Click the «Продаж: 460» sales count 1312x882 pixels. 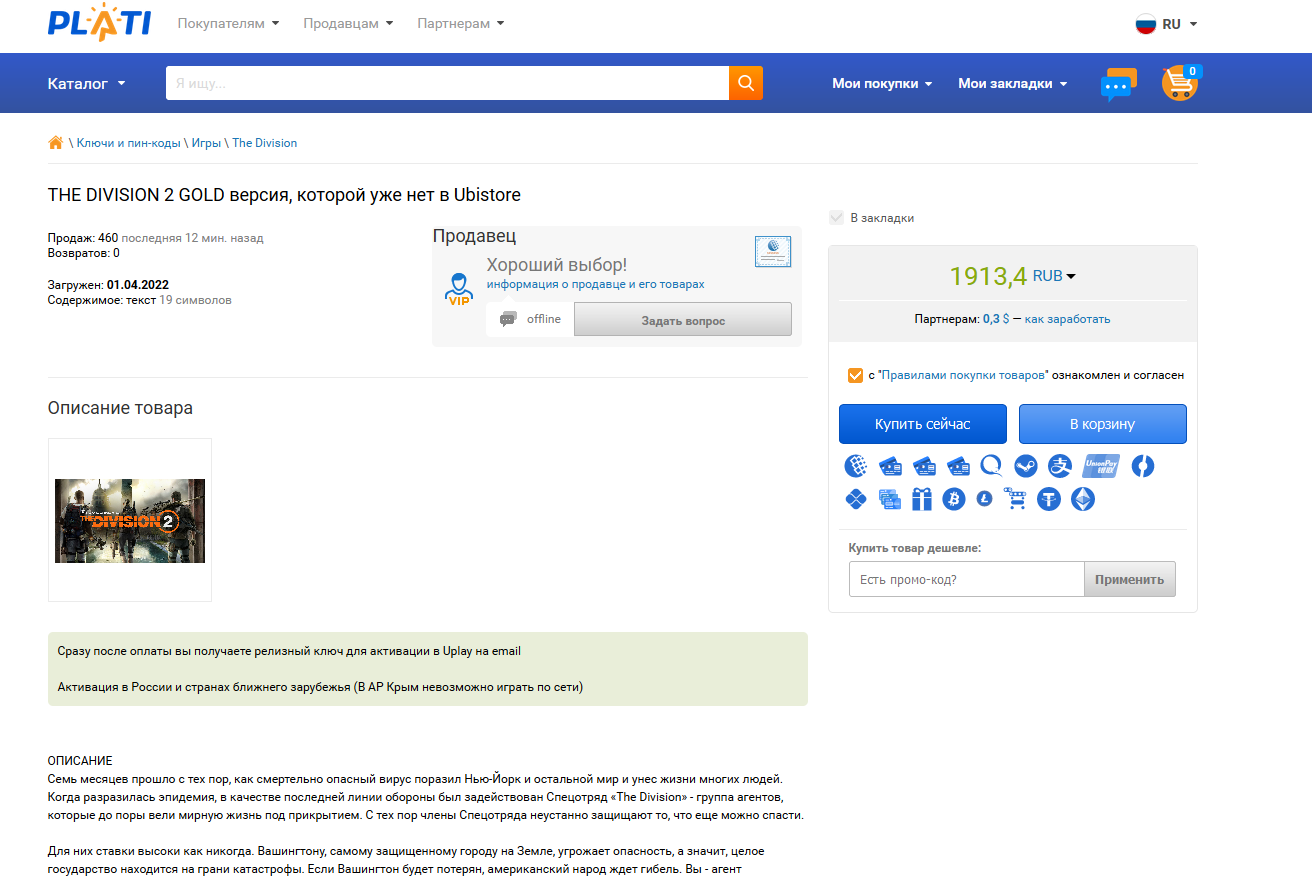tap(83, 238)
